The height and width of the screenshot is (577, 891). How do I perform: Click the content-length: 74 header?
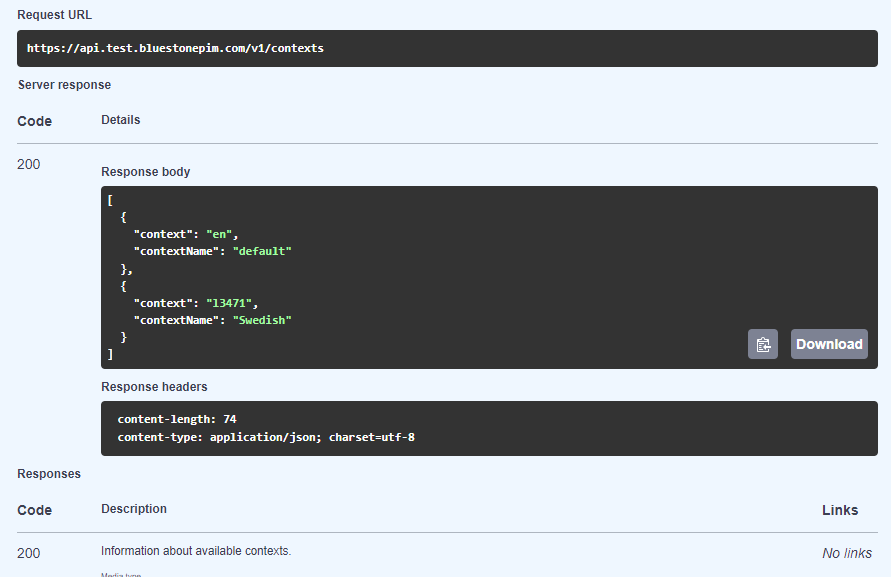coord(177,419)
